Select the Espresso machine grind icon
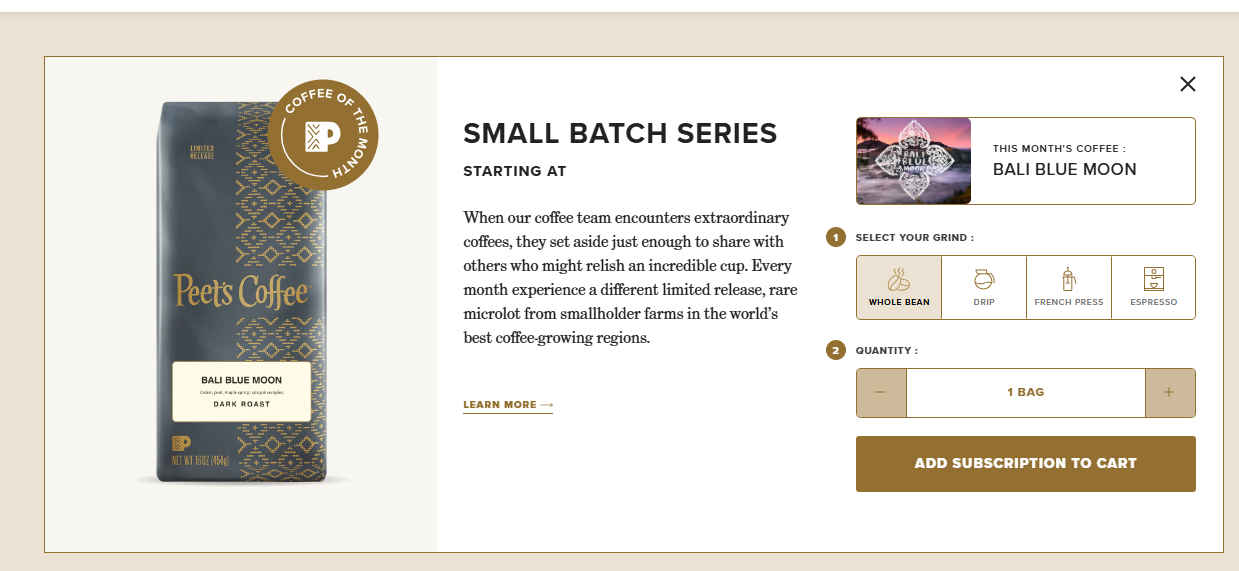The width and height of the screenshot is (1239, 571). point(1153,287)
